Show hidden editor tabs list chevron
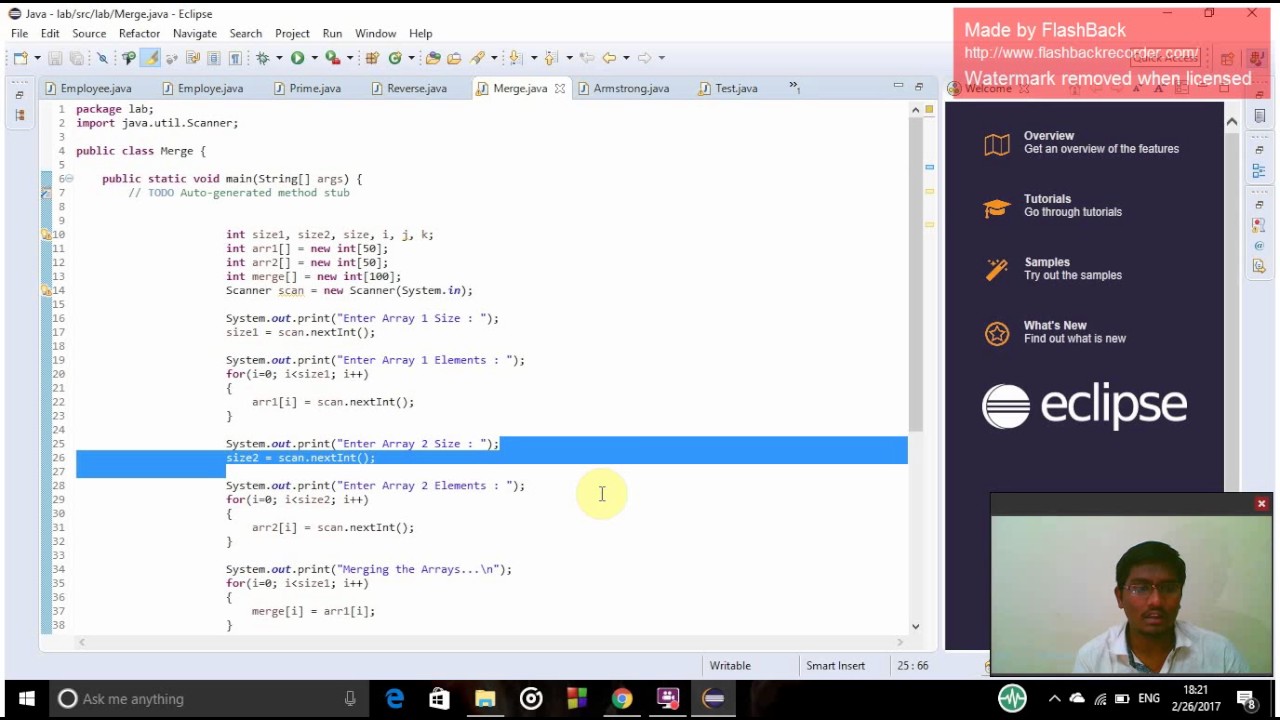The image size is (1280, 720). click(x=795, y=87)
